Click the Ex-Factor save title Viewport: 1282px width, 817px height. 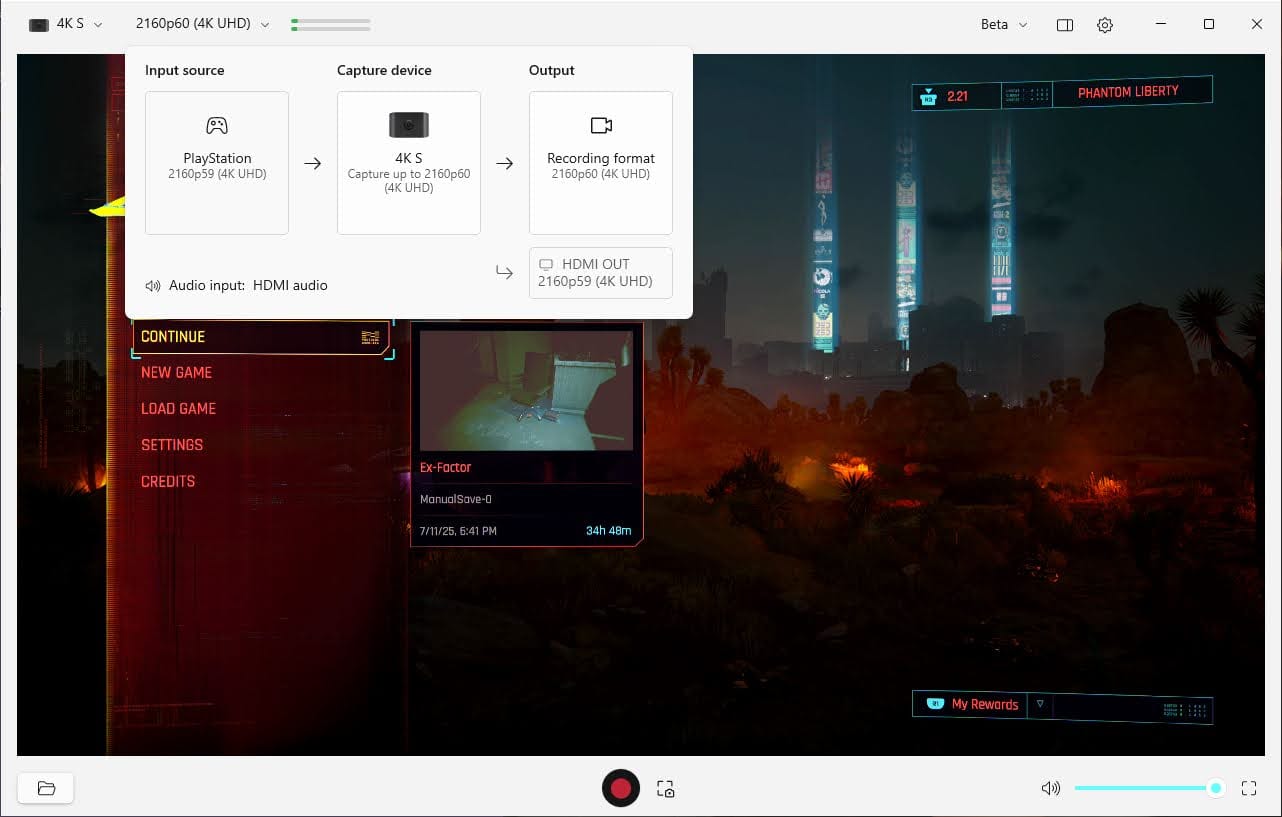446,467
